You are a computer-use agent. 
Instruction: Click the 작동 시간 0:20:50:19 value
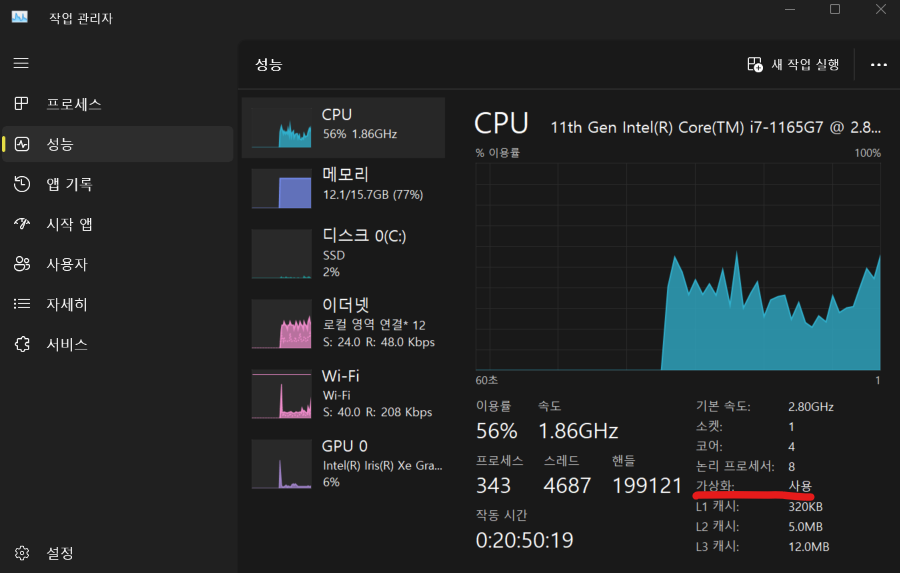coord(524,540)
